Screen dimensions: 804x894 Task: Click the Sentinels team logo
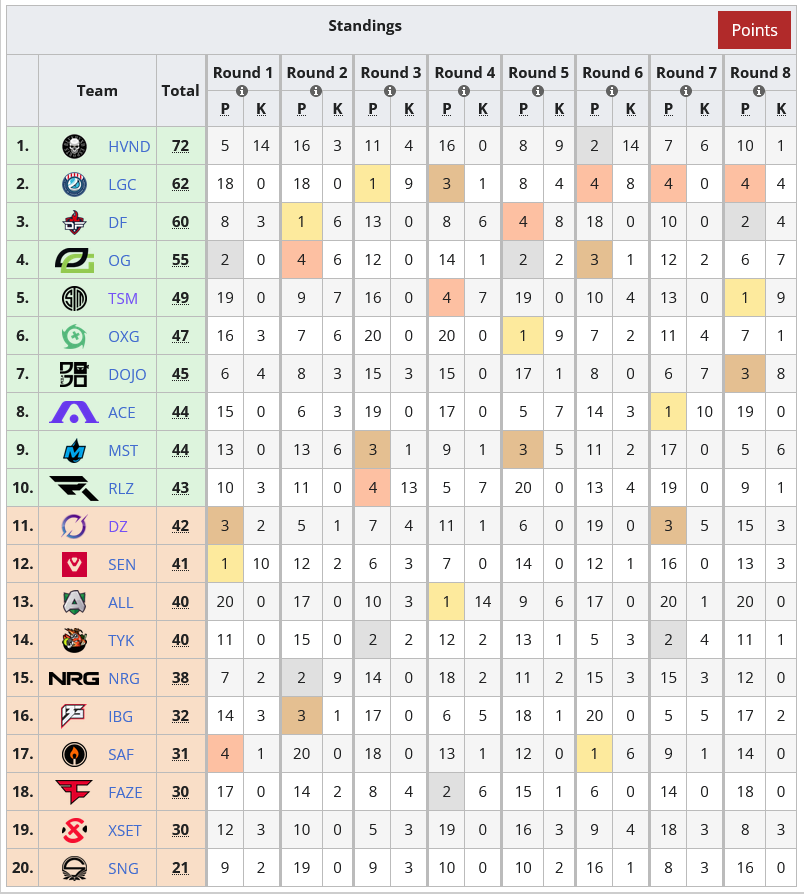pyautogui.click(x=75, y=565)
